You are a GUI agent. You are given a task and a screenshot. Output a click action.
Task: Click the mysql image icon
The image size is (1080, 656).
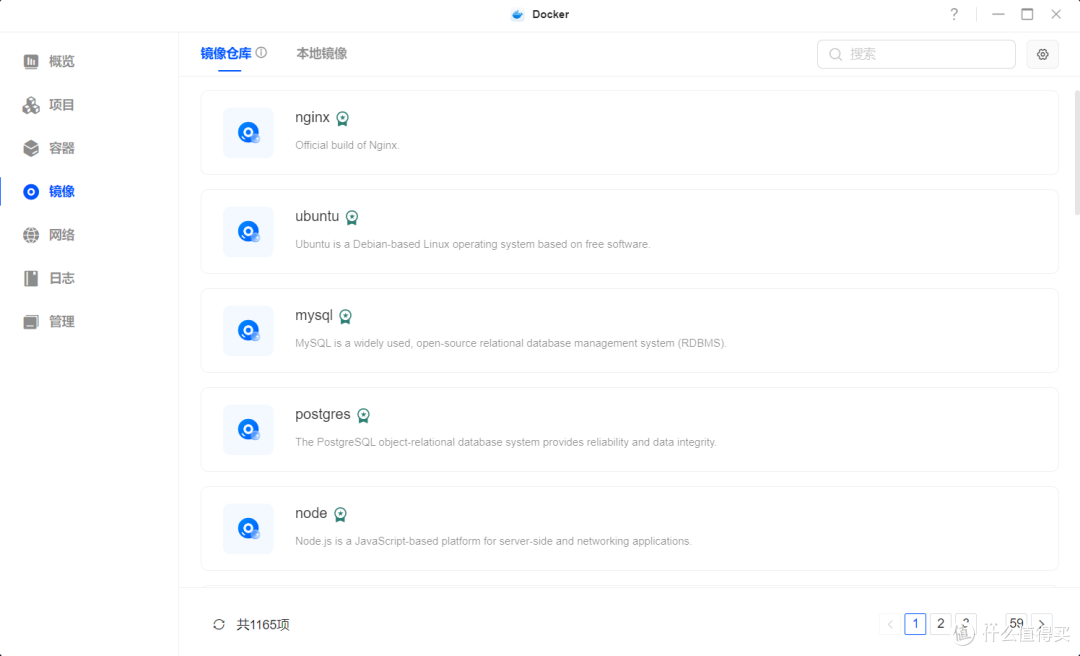(248, 331)
